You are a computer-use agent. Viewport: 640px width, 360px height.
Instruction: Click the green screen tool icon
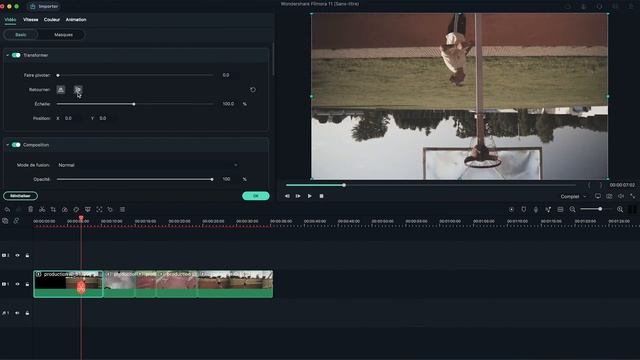click(88, 209)
